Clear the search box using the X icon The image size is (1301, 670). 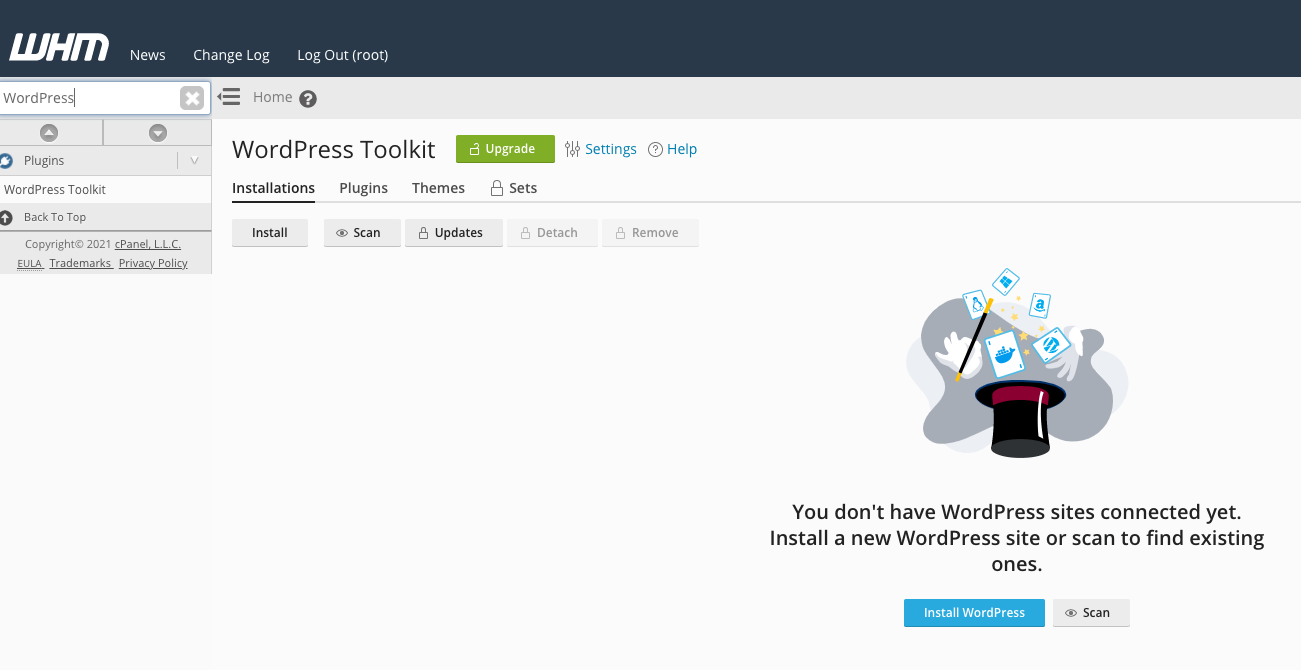click(191, 97)
